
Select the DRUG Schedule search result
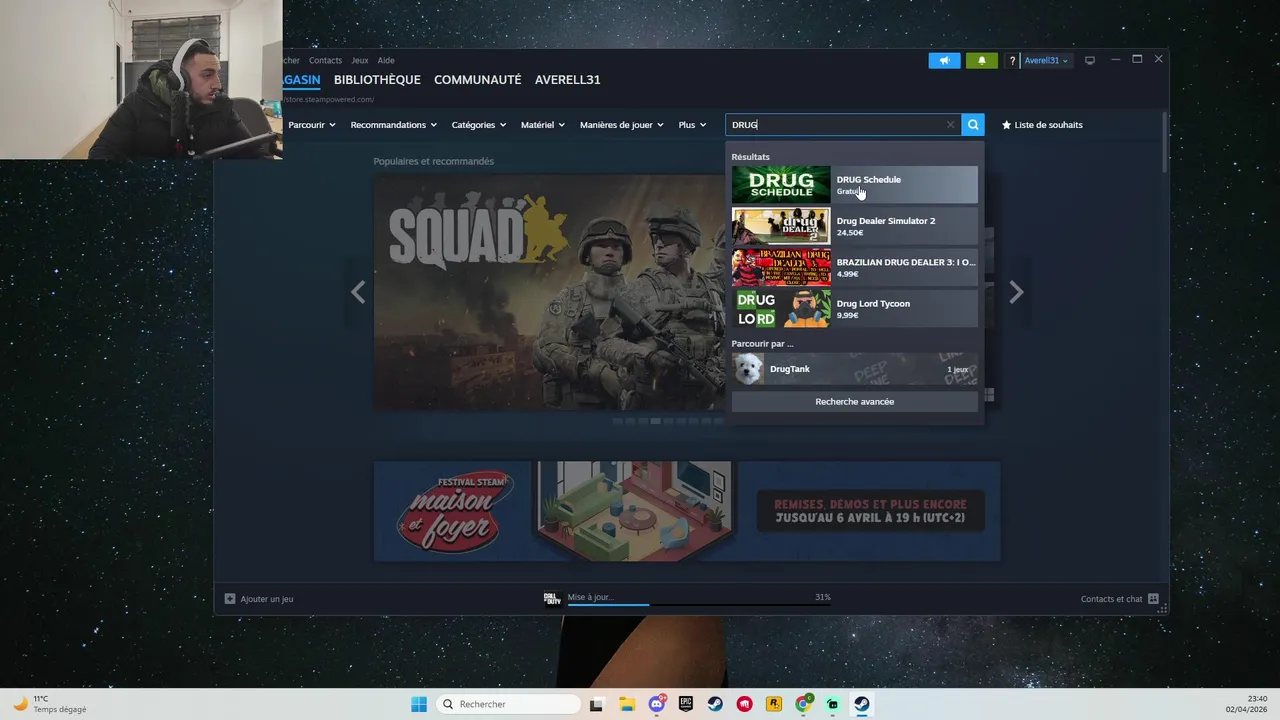pyautogui.click(x=854, y=185)
